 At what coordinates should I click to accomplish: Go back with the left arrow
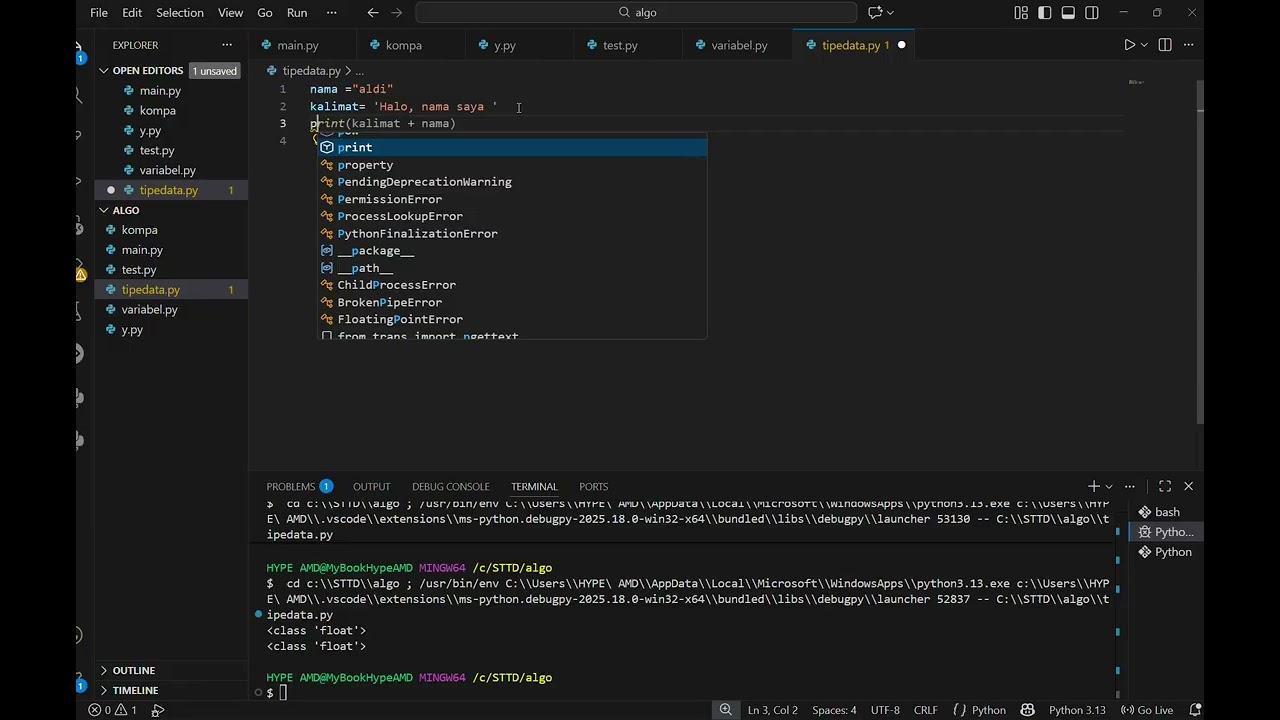click(373, 13)
